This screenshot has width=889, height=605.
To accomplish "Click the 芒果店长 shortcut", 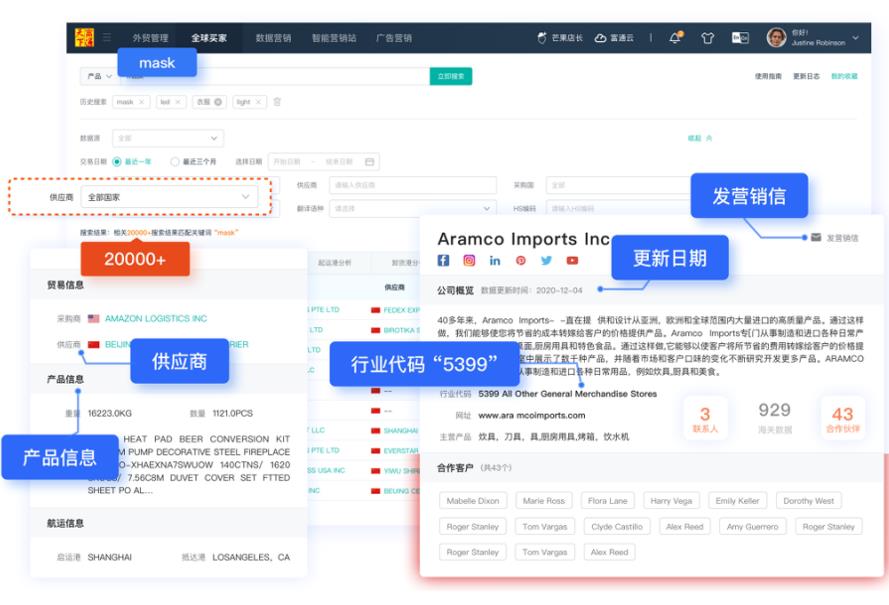I will [560, 38].
